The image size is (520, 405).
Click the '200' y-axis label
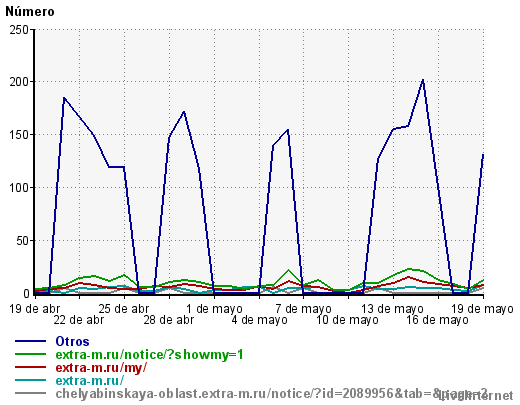click(x=19, y=82)
